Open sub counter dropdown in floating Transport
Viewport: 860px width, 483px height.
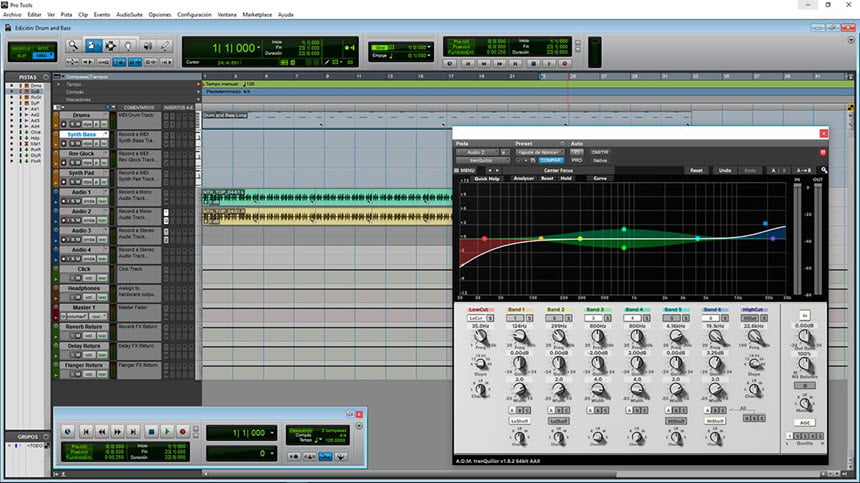[272, 453]
